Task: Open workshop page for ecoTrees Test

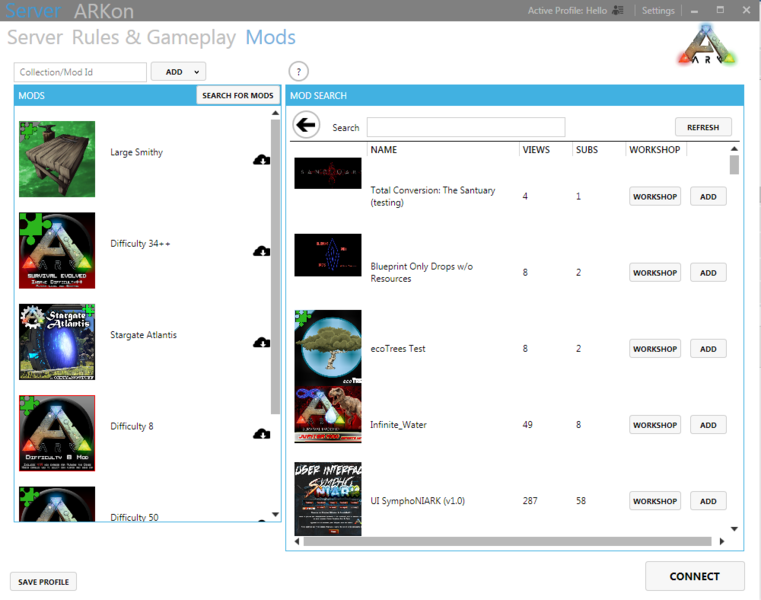Action: (x=655, y=349)
